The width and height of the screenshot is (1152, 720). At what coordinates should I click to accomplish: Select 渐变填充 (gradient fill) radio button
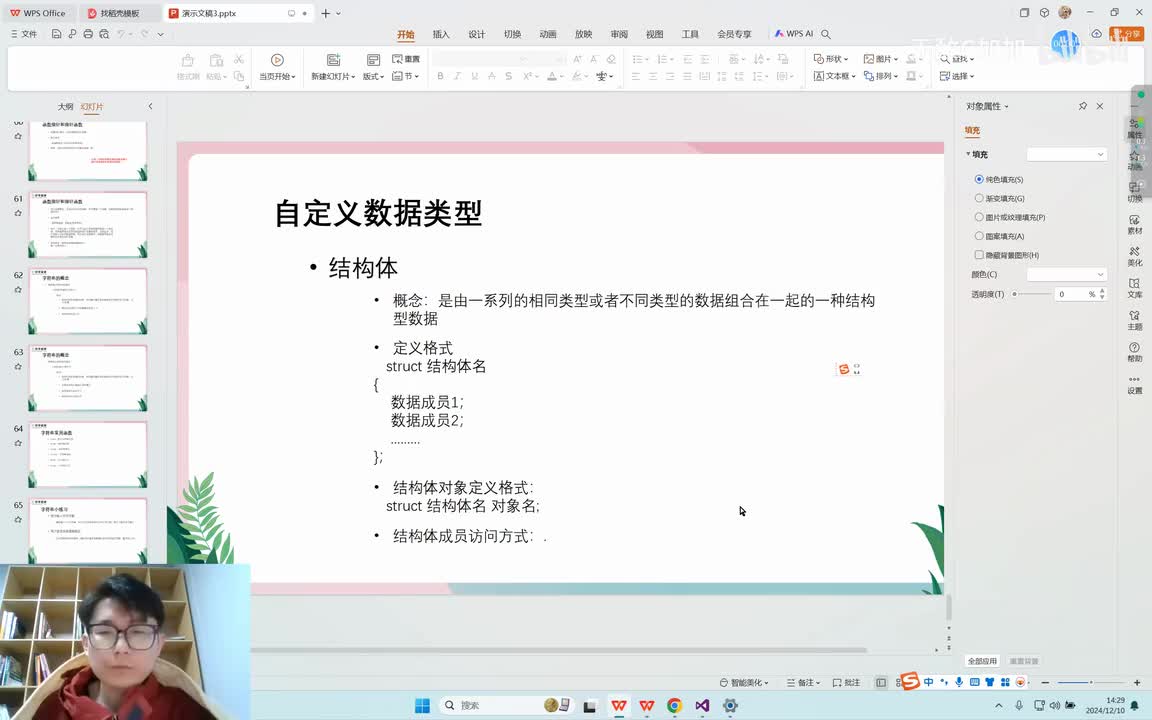coord(979,198)
